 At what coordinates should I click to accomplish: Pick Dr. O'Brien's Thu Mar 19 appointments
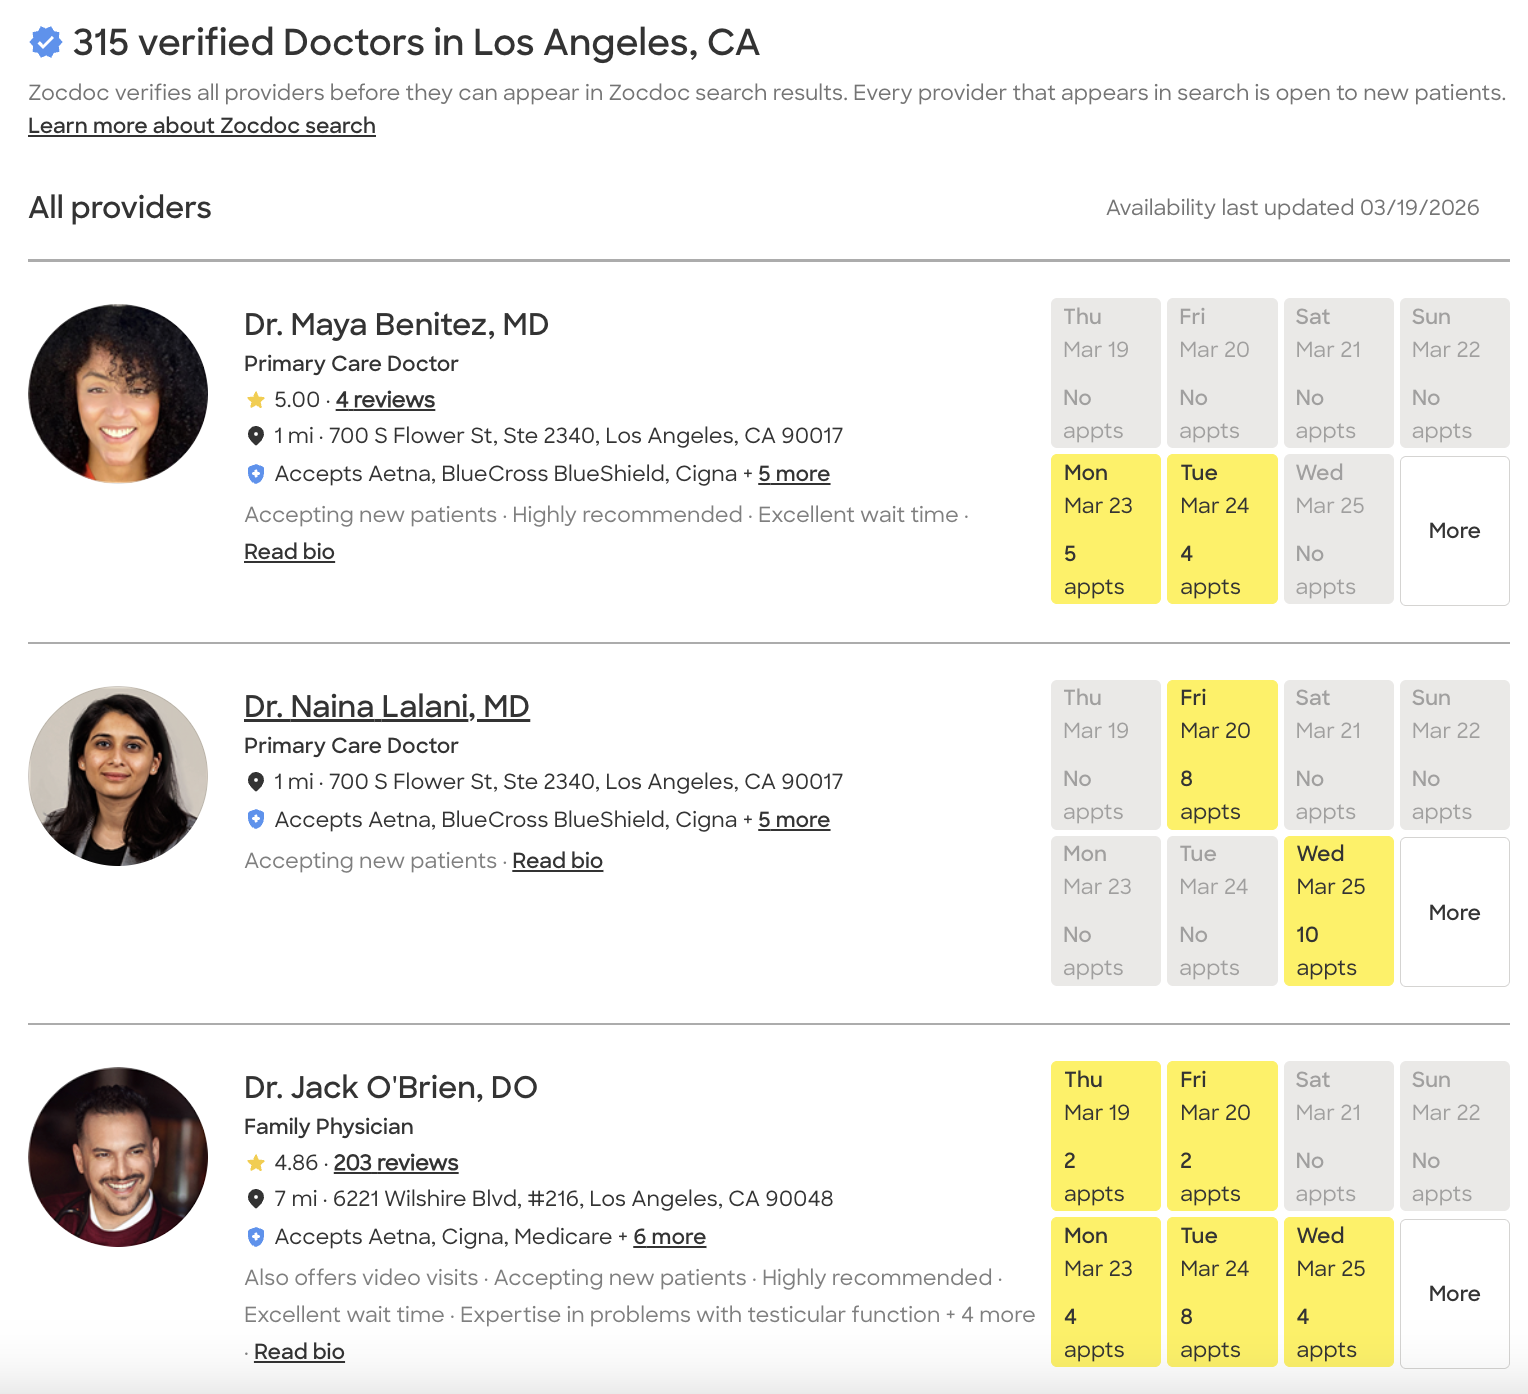tap(1105, 1137)
